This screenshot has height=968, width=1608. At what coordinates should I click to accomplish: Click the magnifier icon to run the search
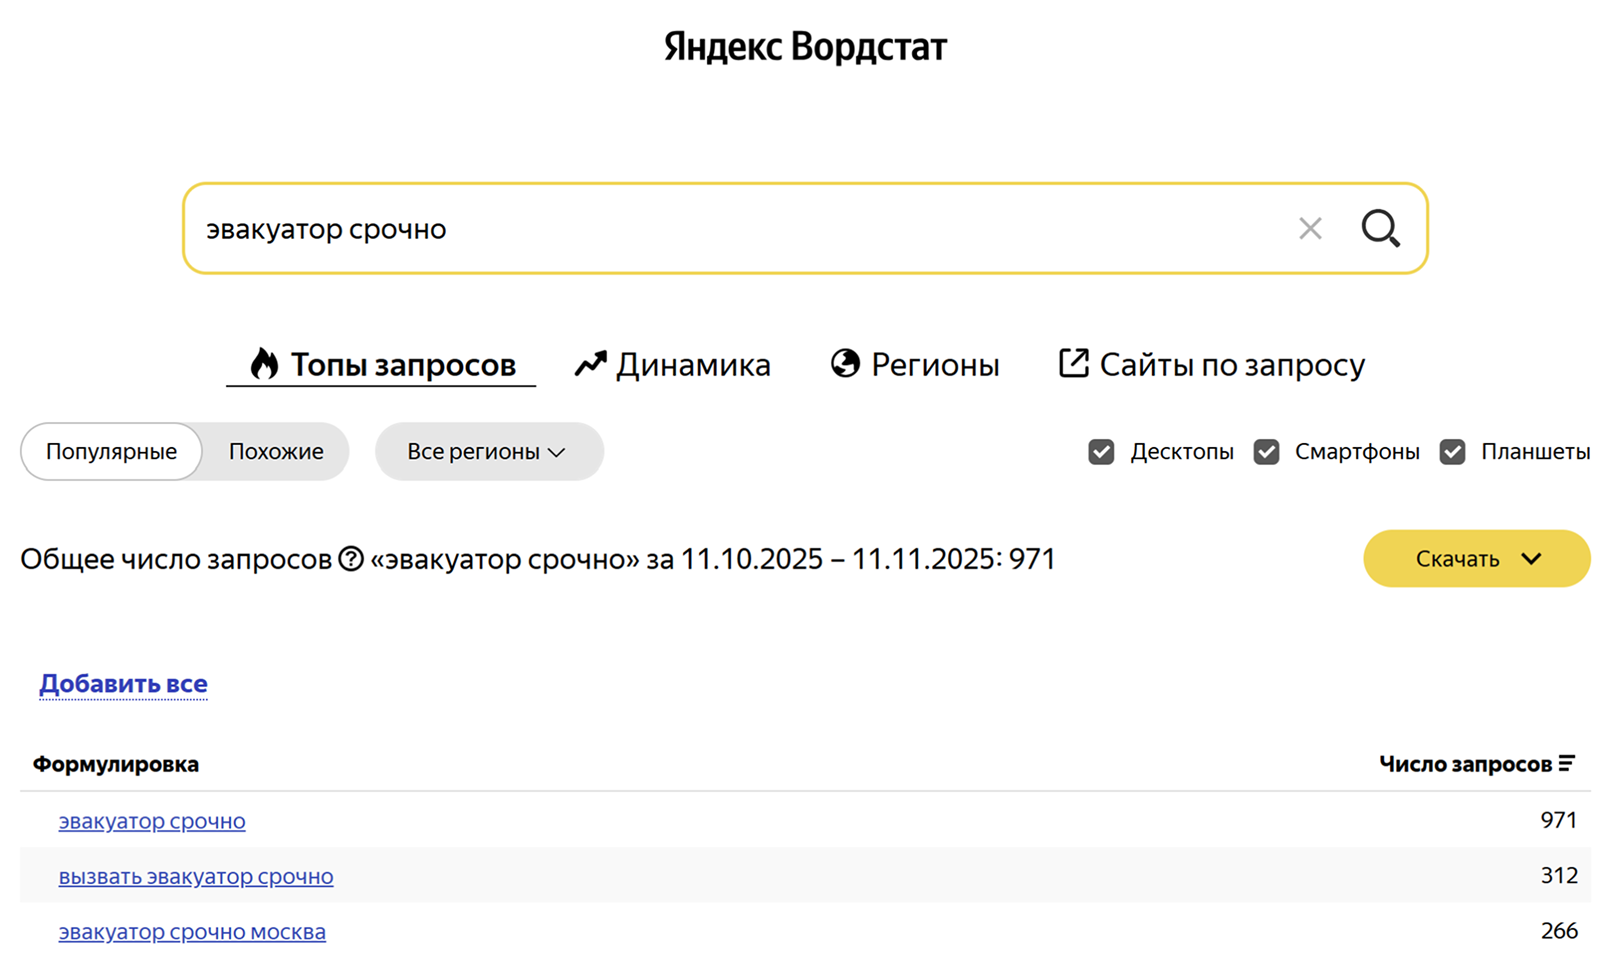click(1381, 229)
